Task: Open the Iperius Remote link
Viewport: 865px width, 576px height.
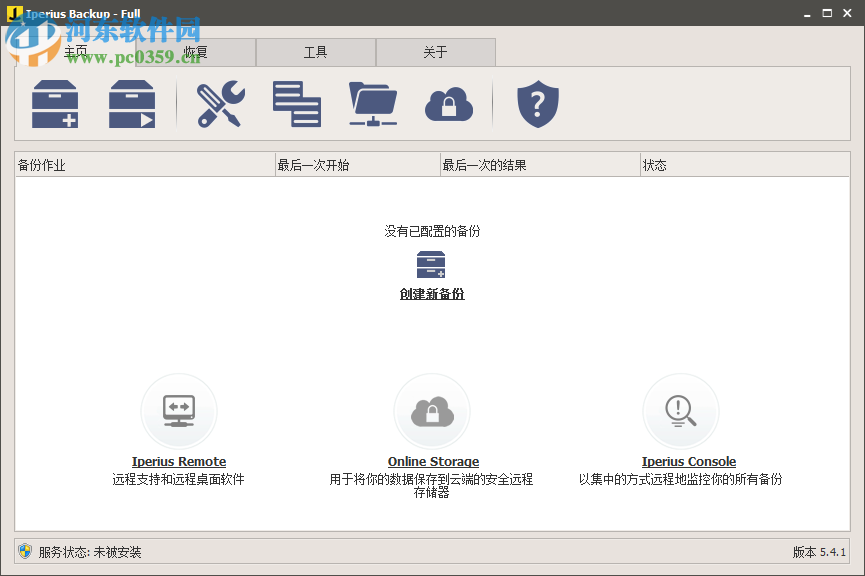Action: click(x=178, y=461)
